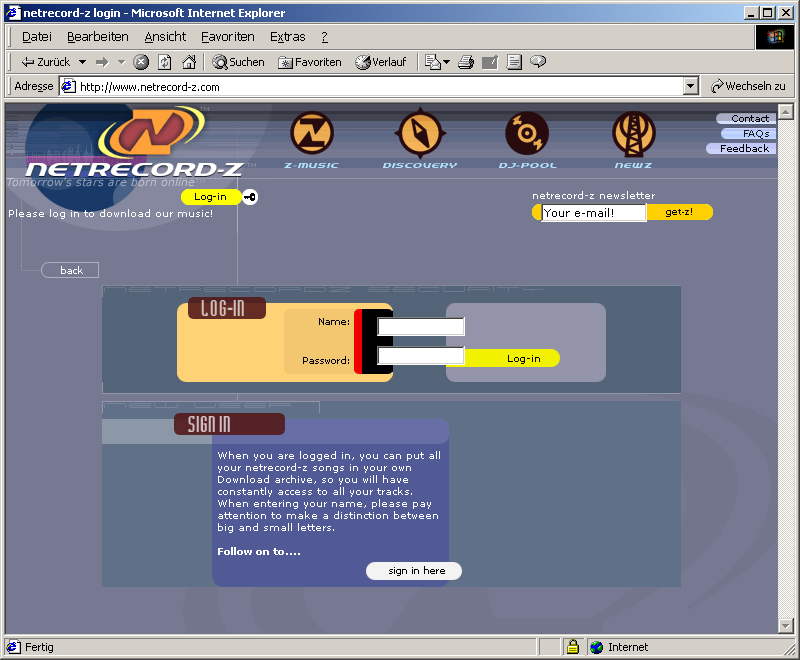Click the Discuss speech bubble icon
Viewport: 800px width, 660px height.
(538, 62)
